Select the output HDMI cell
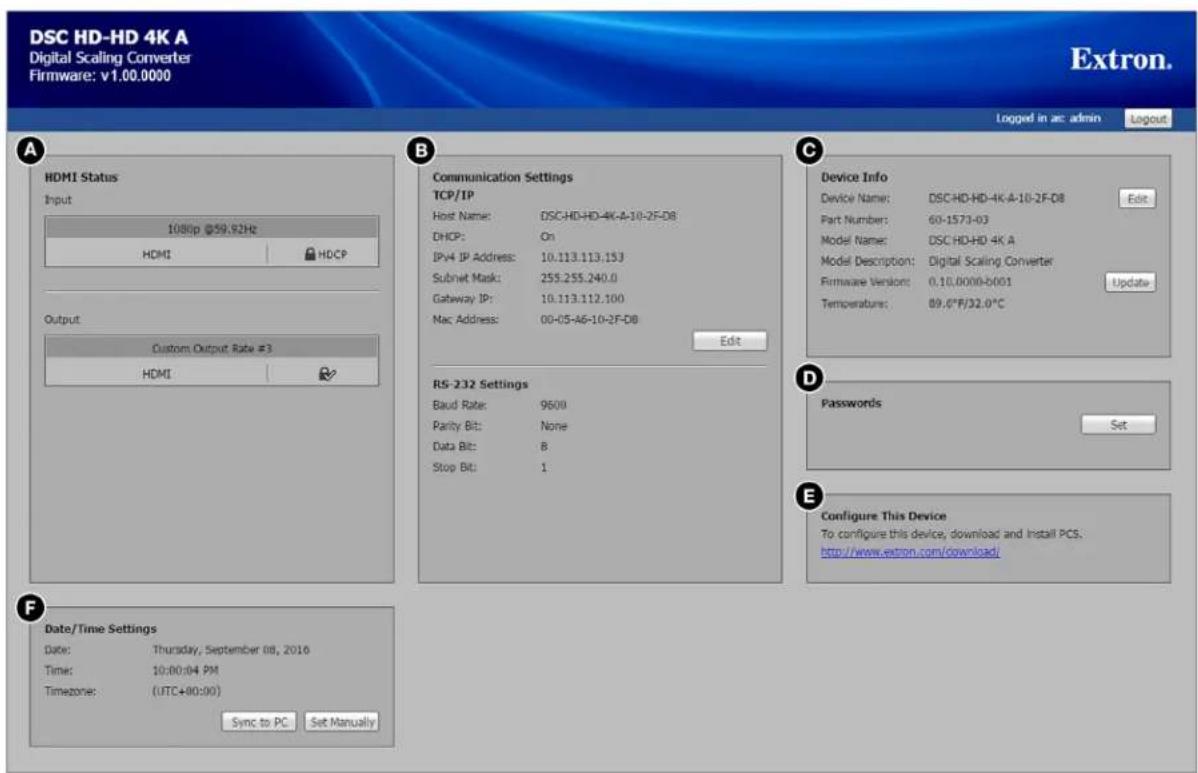Image resolution: width=1198 pixels, height=773 pixels. (x=157, y=374)
